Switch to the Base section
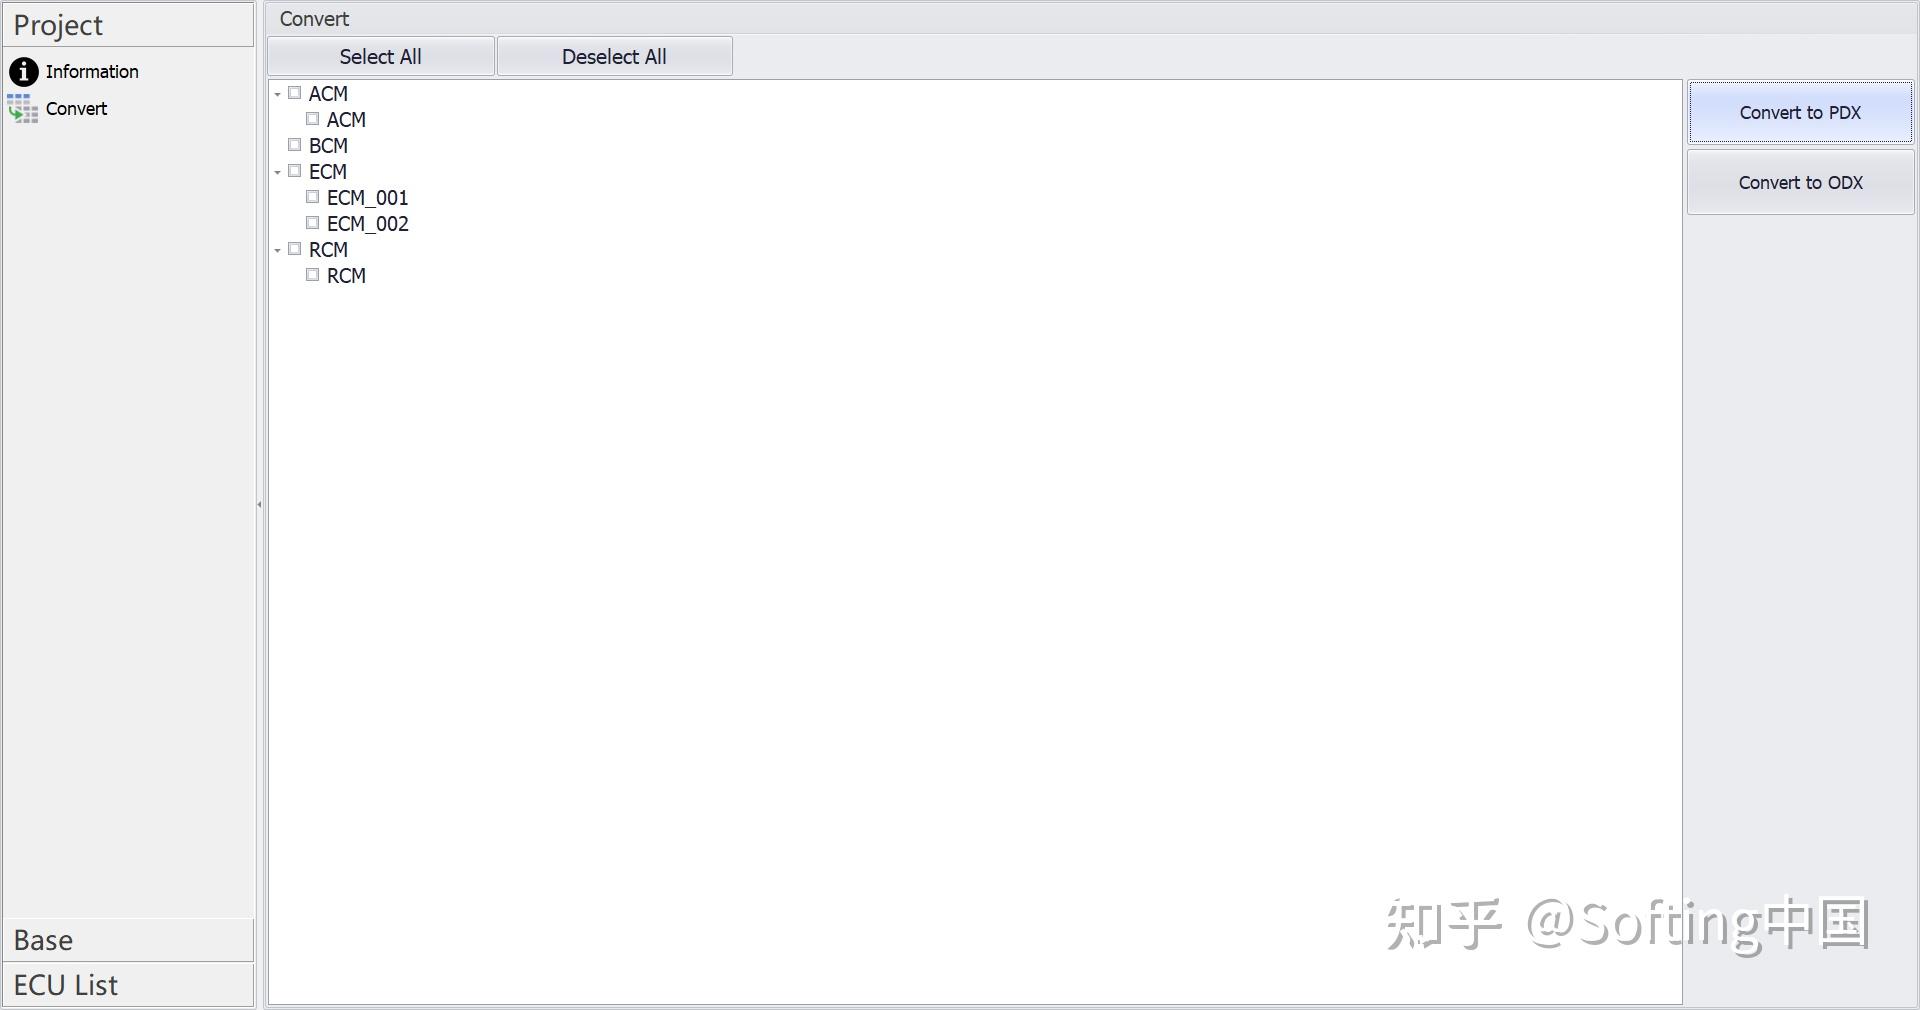1920x1010 pixels. 128,938
